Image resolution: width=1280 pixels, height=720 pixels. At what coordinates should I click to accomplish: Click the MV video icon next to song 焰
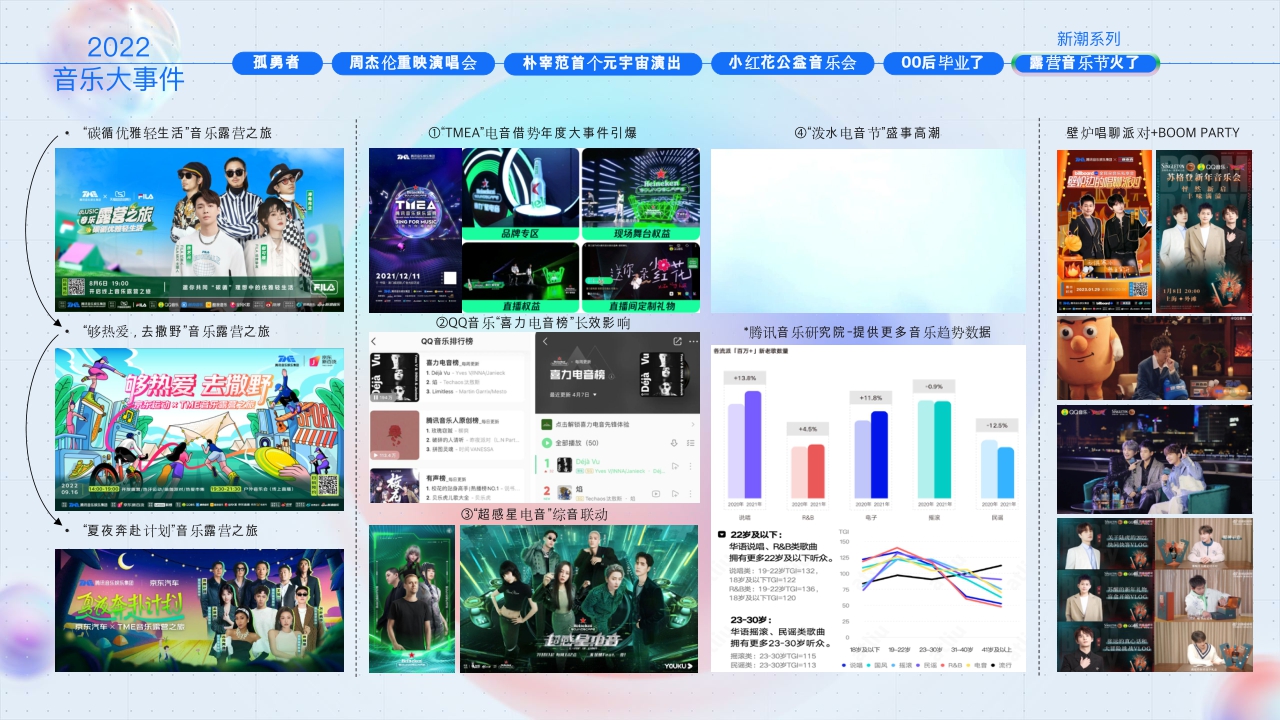[x=656, y=494]
